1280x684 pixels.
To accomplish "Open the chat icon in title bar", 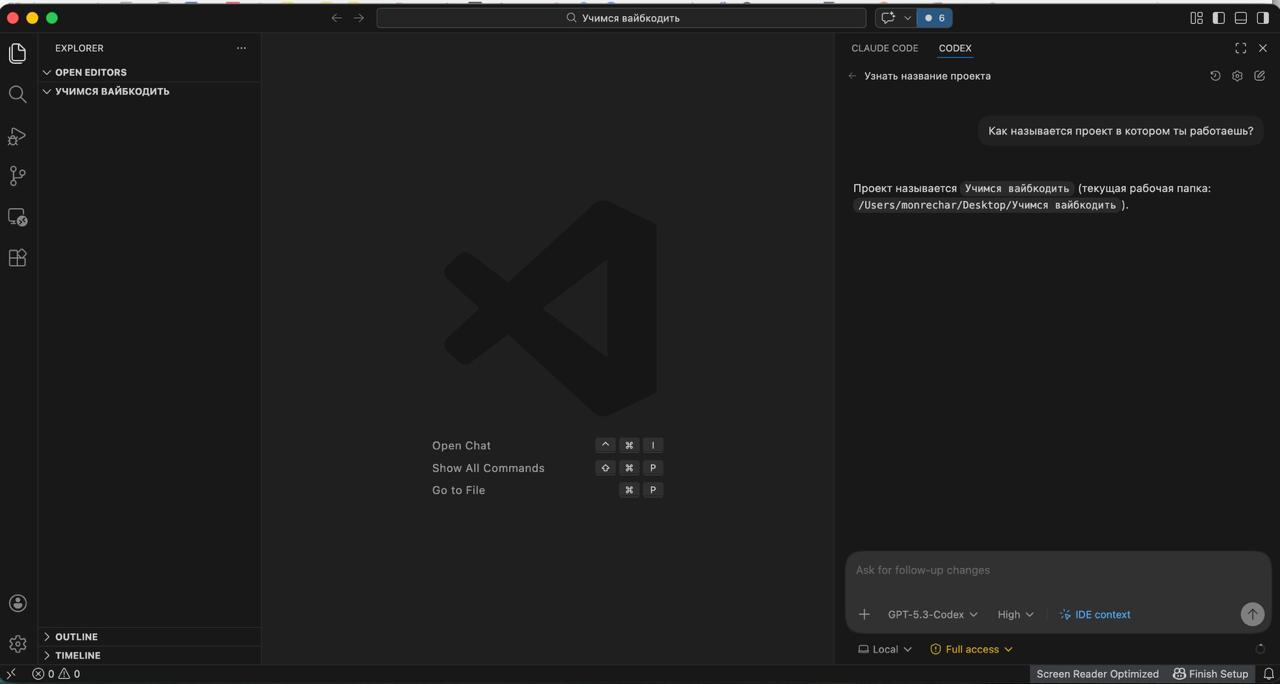I will [x=887, y=18].
